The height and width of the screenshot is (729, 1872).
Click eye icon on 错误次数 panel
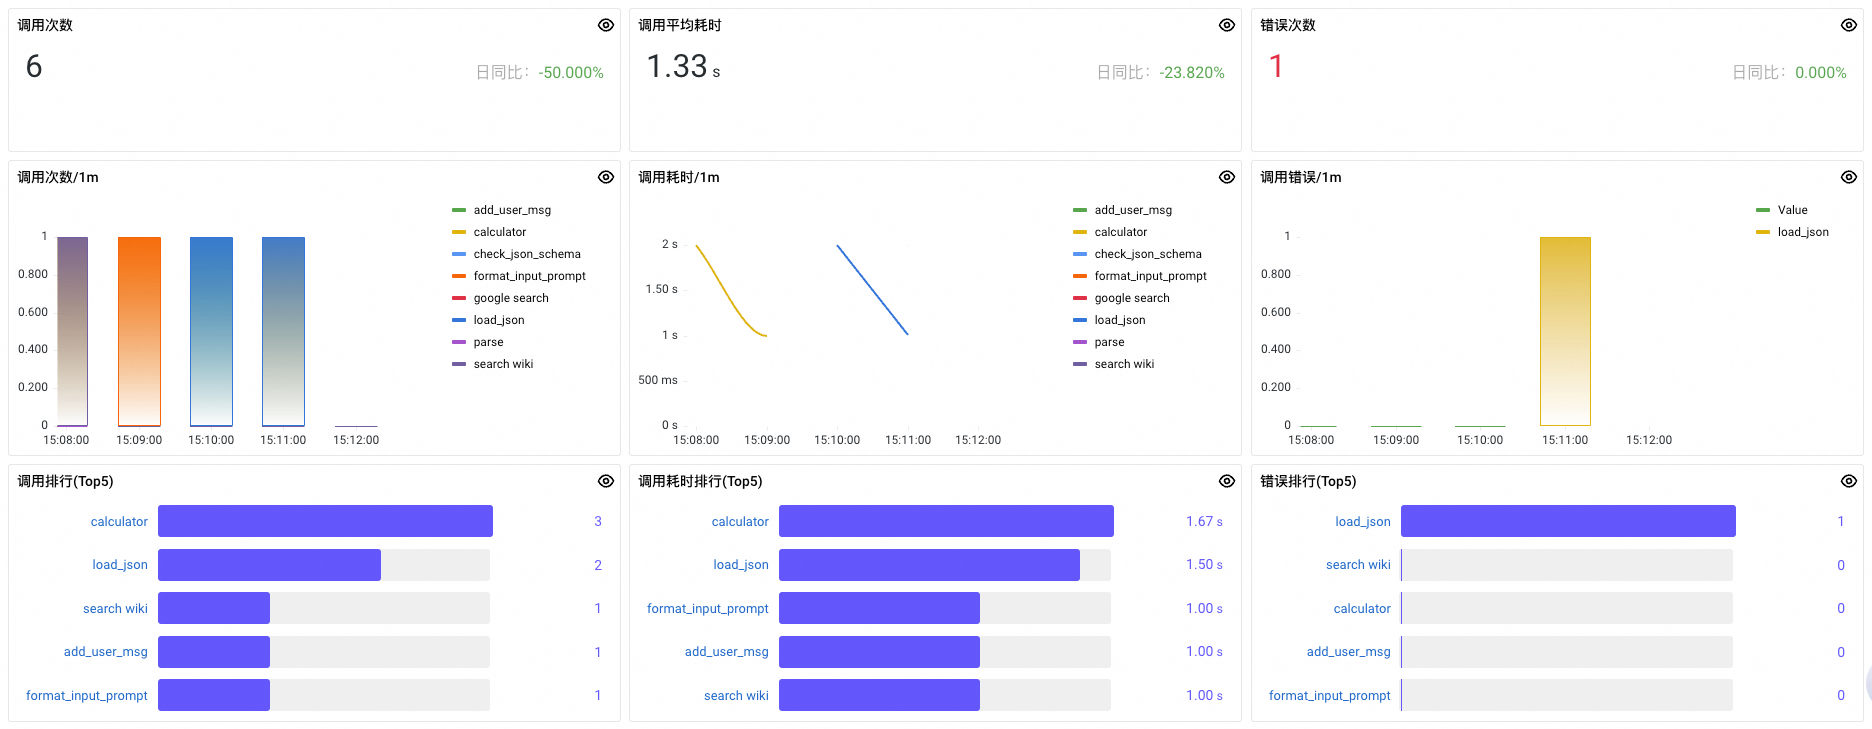pyautogui.click(x=1848, y=25)
